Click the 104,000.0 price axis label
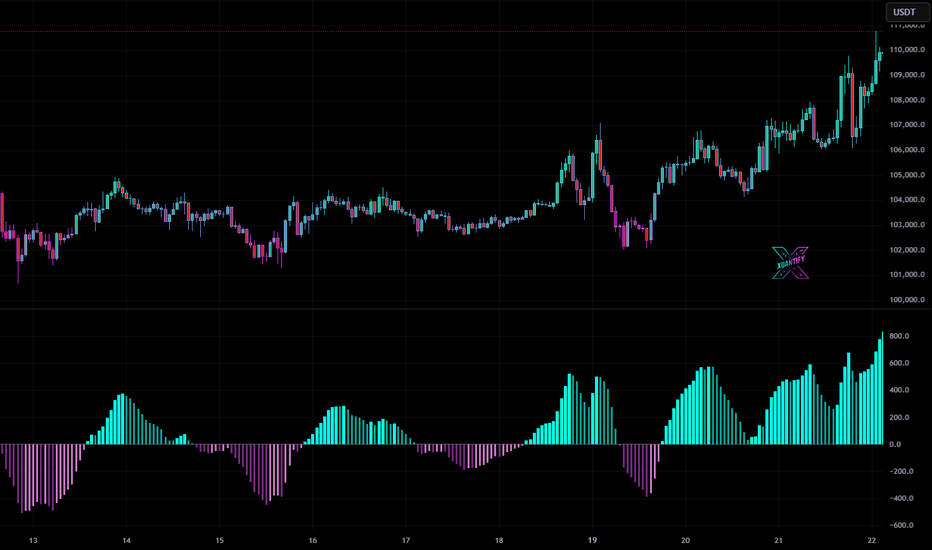This screenshot has width=932, height=550. tap(907, 200)
